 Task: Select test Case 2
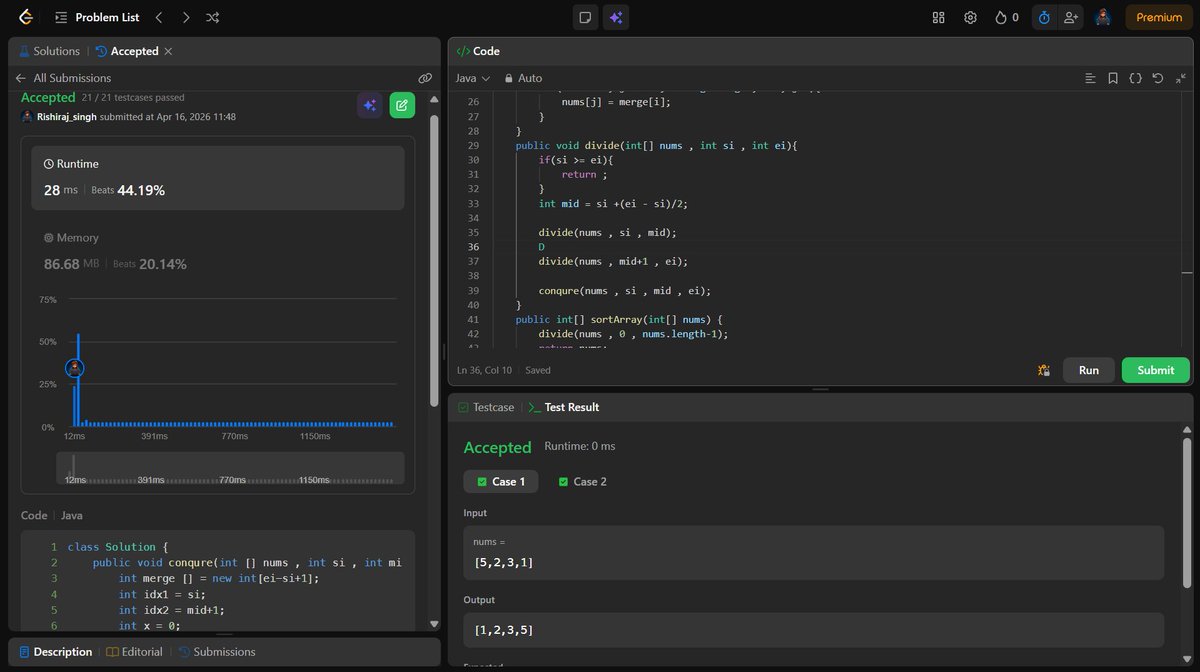pos(582,481)
